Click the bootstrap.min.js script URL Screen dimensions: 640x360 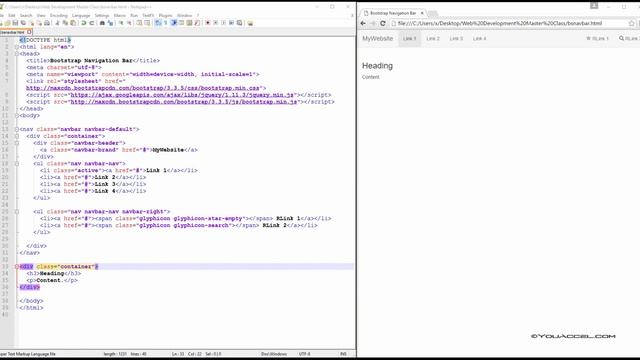pos(184,102)
